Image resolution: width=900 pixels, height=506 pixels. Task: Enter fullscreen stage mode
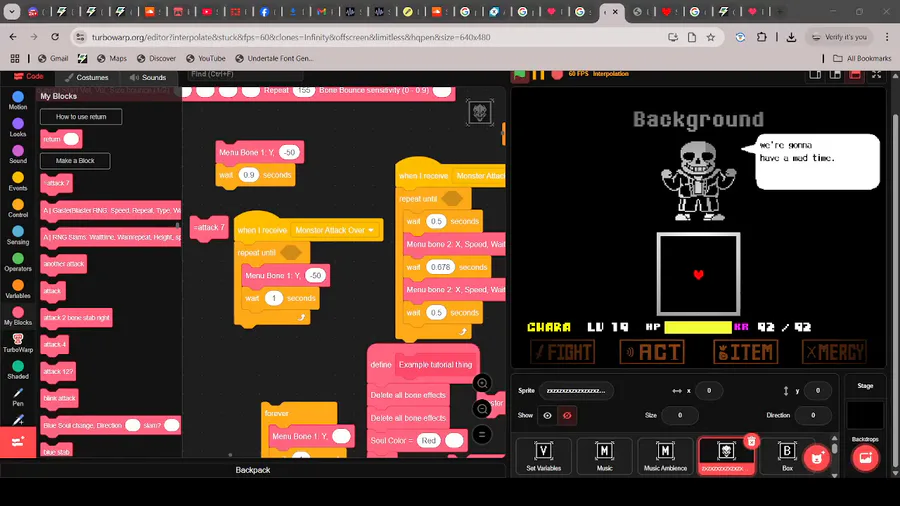click(876, 75)
